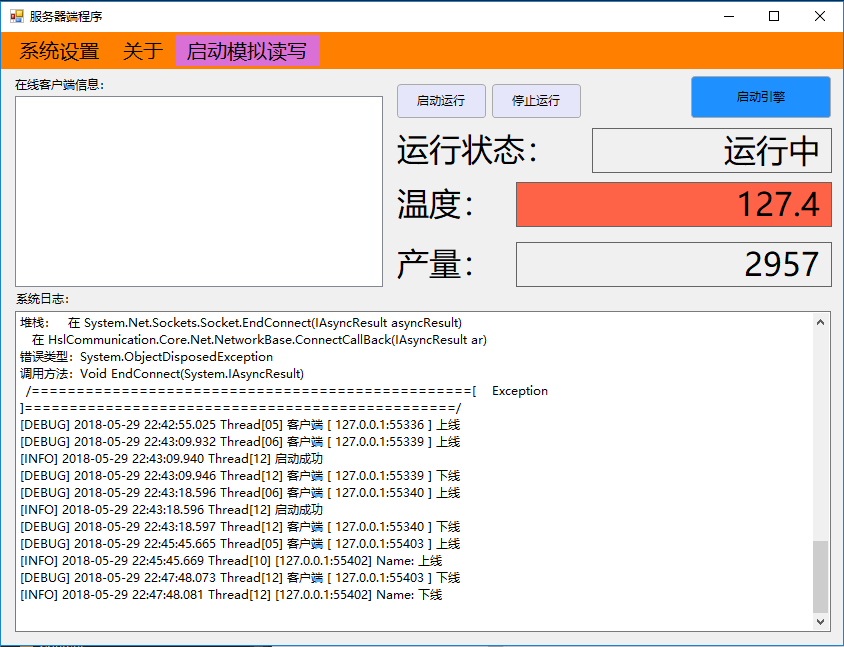844x647 pixels.
Task: Click the red temperature display showing 127.4
Action: [x=673, y=204]
